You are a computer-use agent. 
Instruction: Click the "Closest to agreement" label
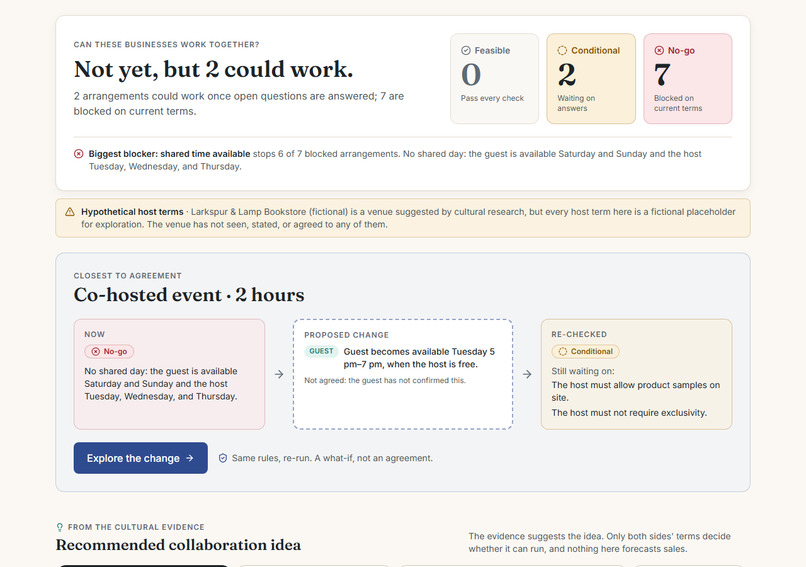127,276
